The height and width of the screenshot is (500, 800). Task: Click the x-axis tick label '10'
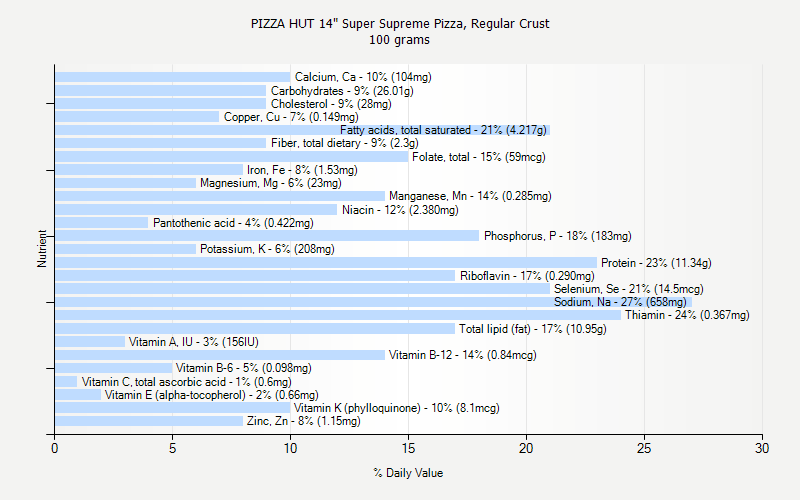290,448
